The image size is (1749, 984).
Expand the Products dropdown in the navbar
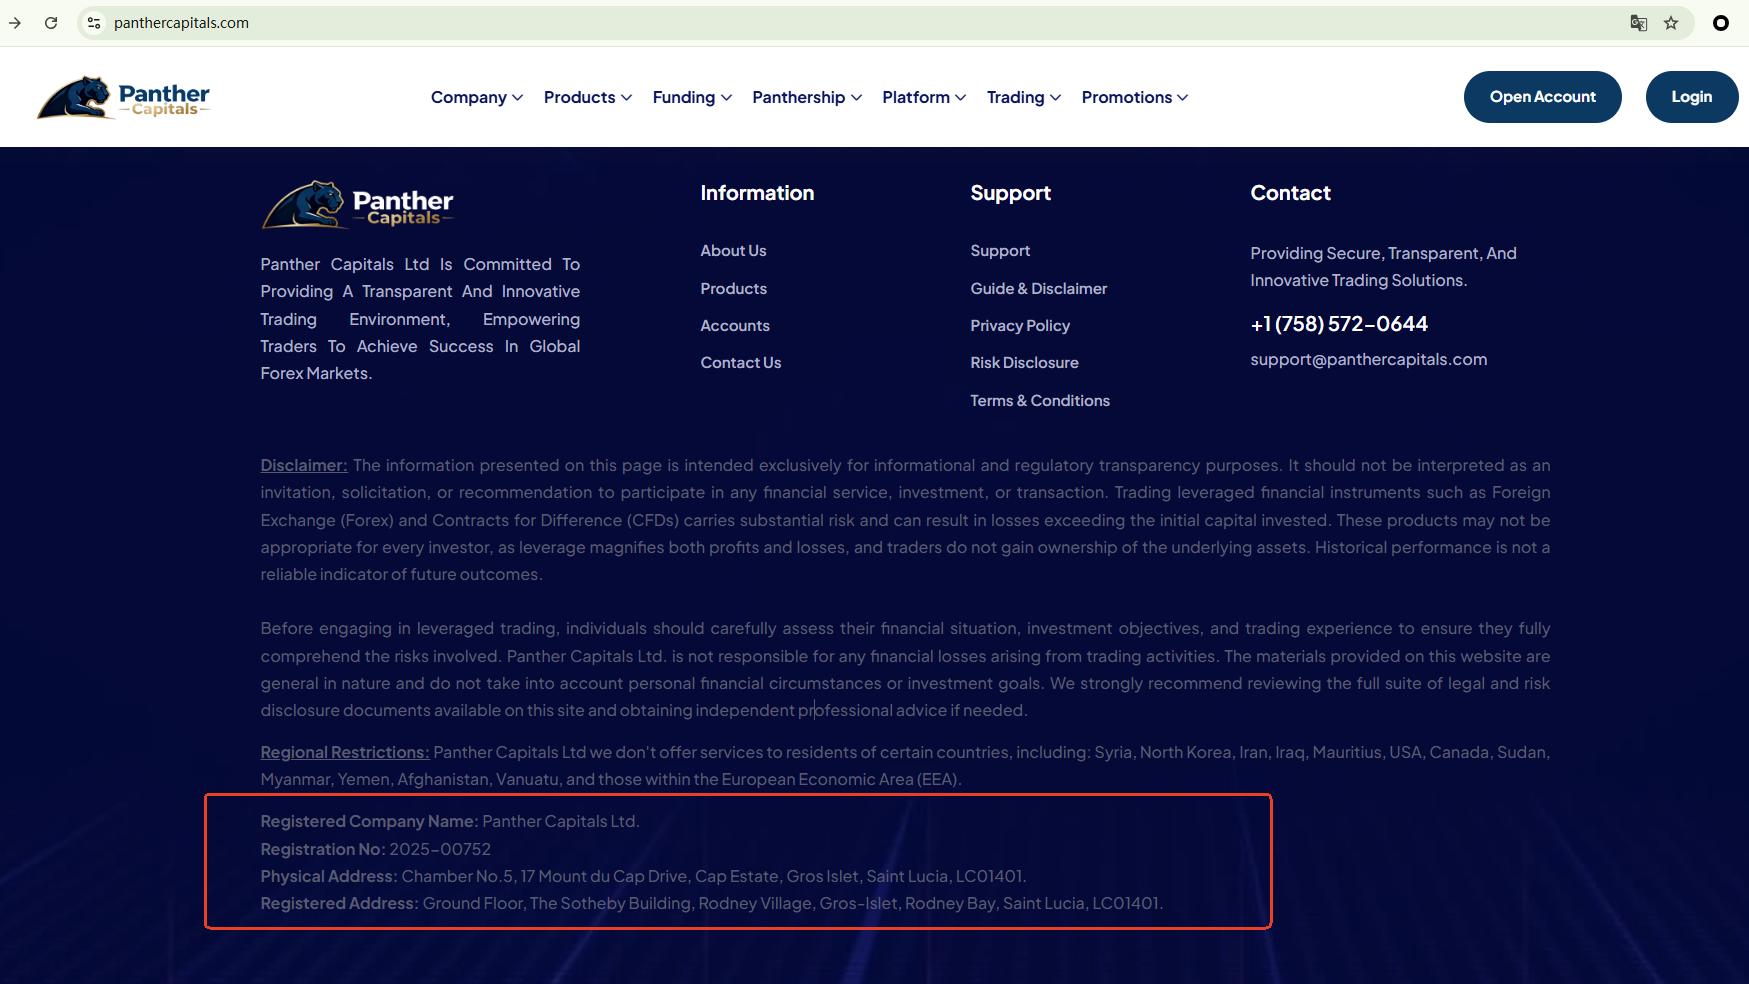(x=588, y=97)
